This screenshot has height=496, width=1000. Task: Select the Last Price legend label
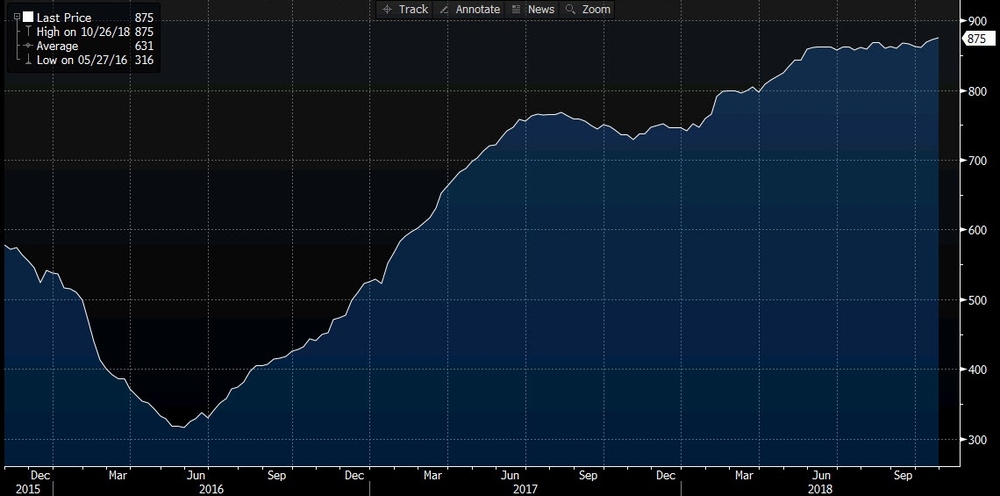click(64, 18)
